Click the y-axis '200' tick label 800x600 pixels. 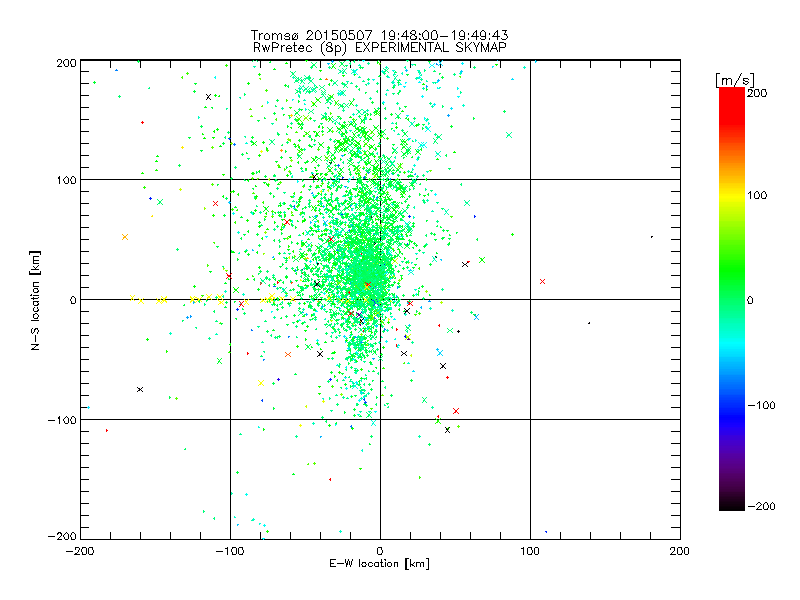(67, 63)
